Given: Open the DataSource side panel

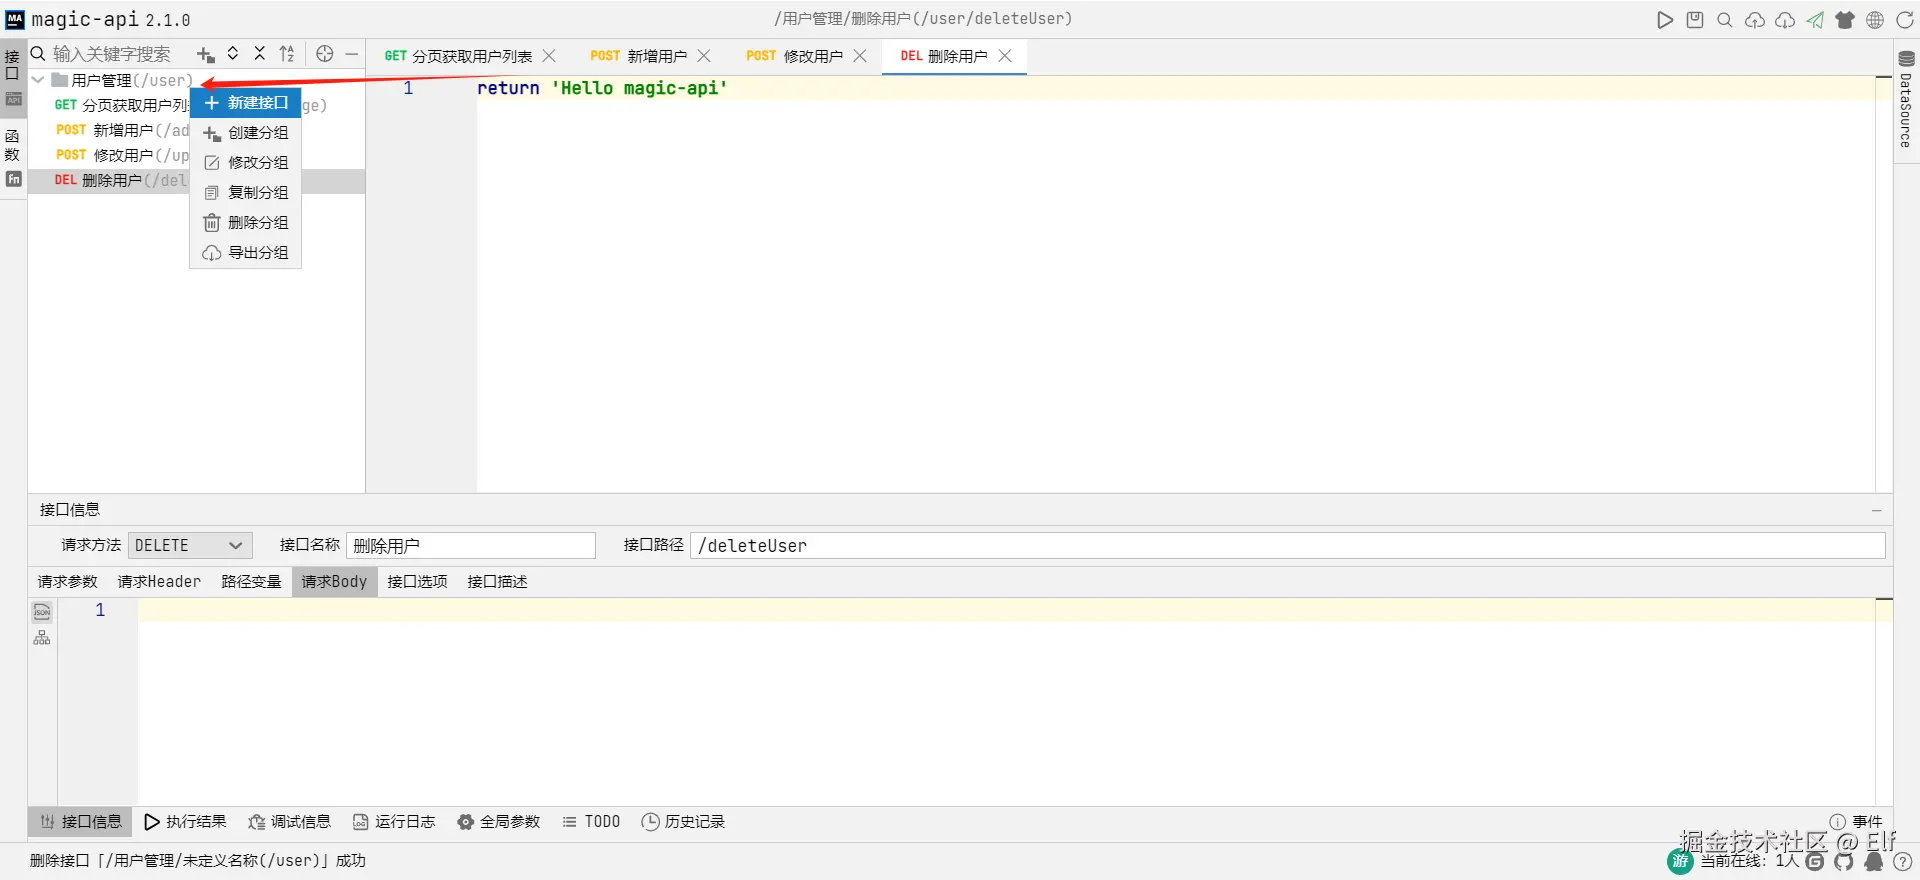Looking at the screenshot, I should (x=1906, y=100).
